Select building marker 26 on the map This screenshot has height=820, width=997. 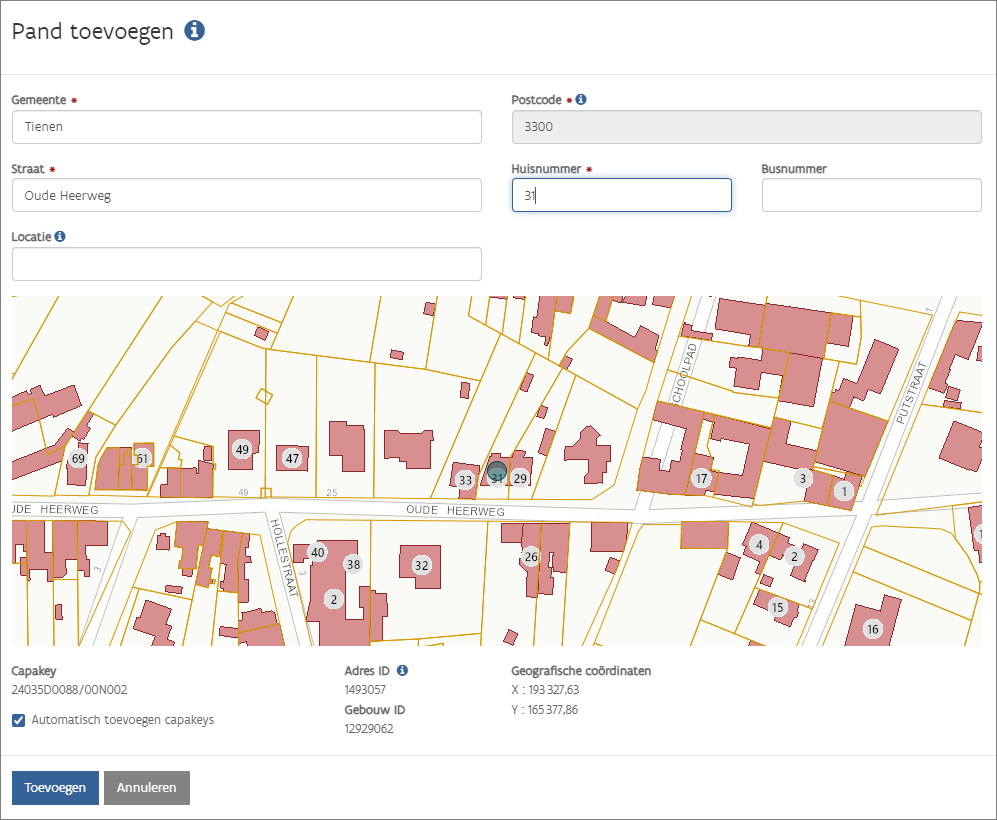[x=531, y=556]
